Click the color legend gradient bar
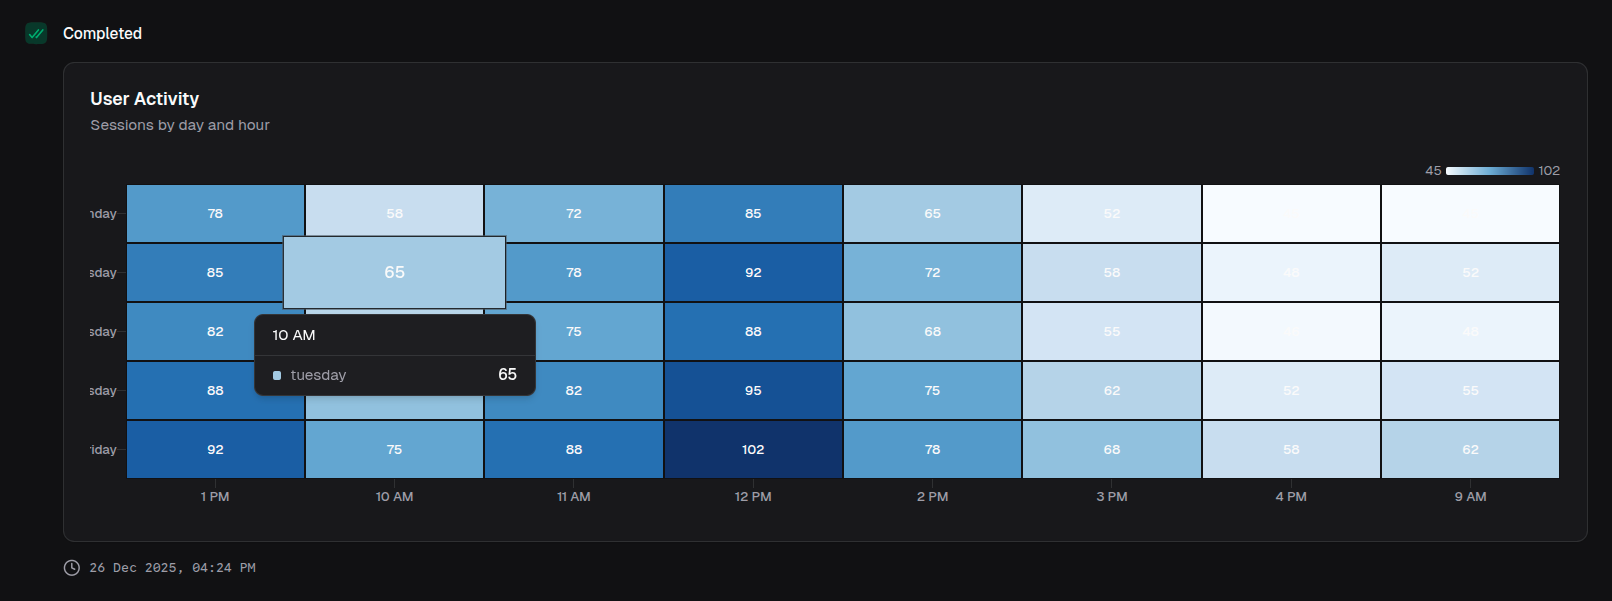The width and height of the screenshot is (1612, 601). 1489,171
